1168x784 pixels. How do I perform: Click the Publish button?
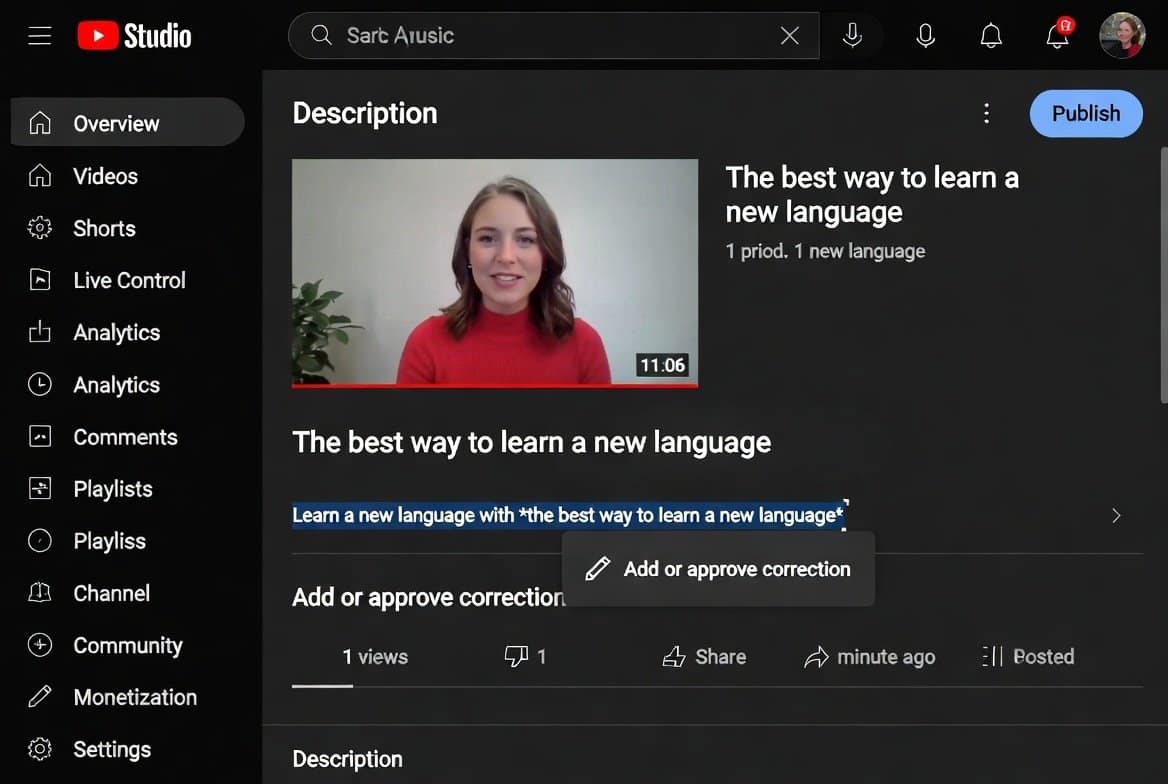point(1086,113)
